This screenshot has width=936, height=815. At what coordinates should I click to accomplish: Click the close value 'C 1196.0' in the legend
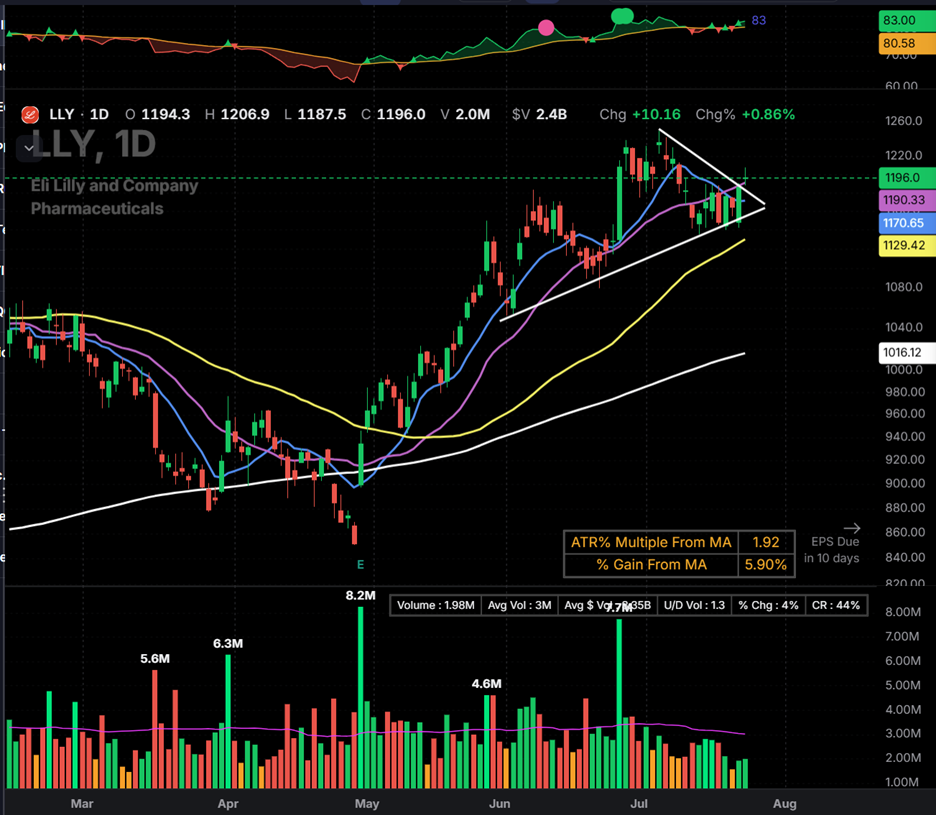point(393,115)
